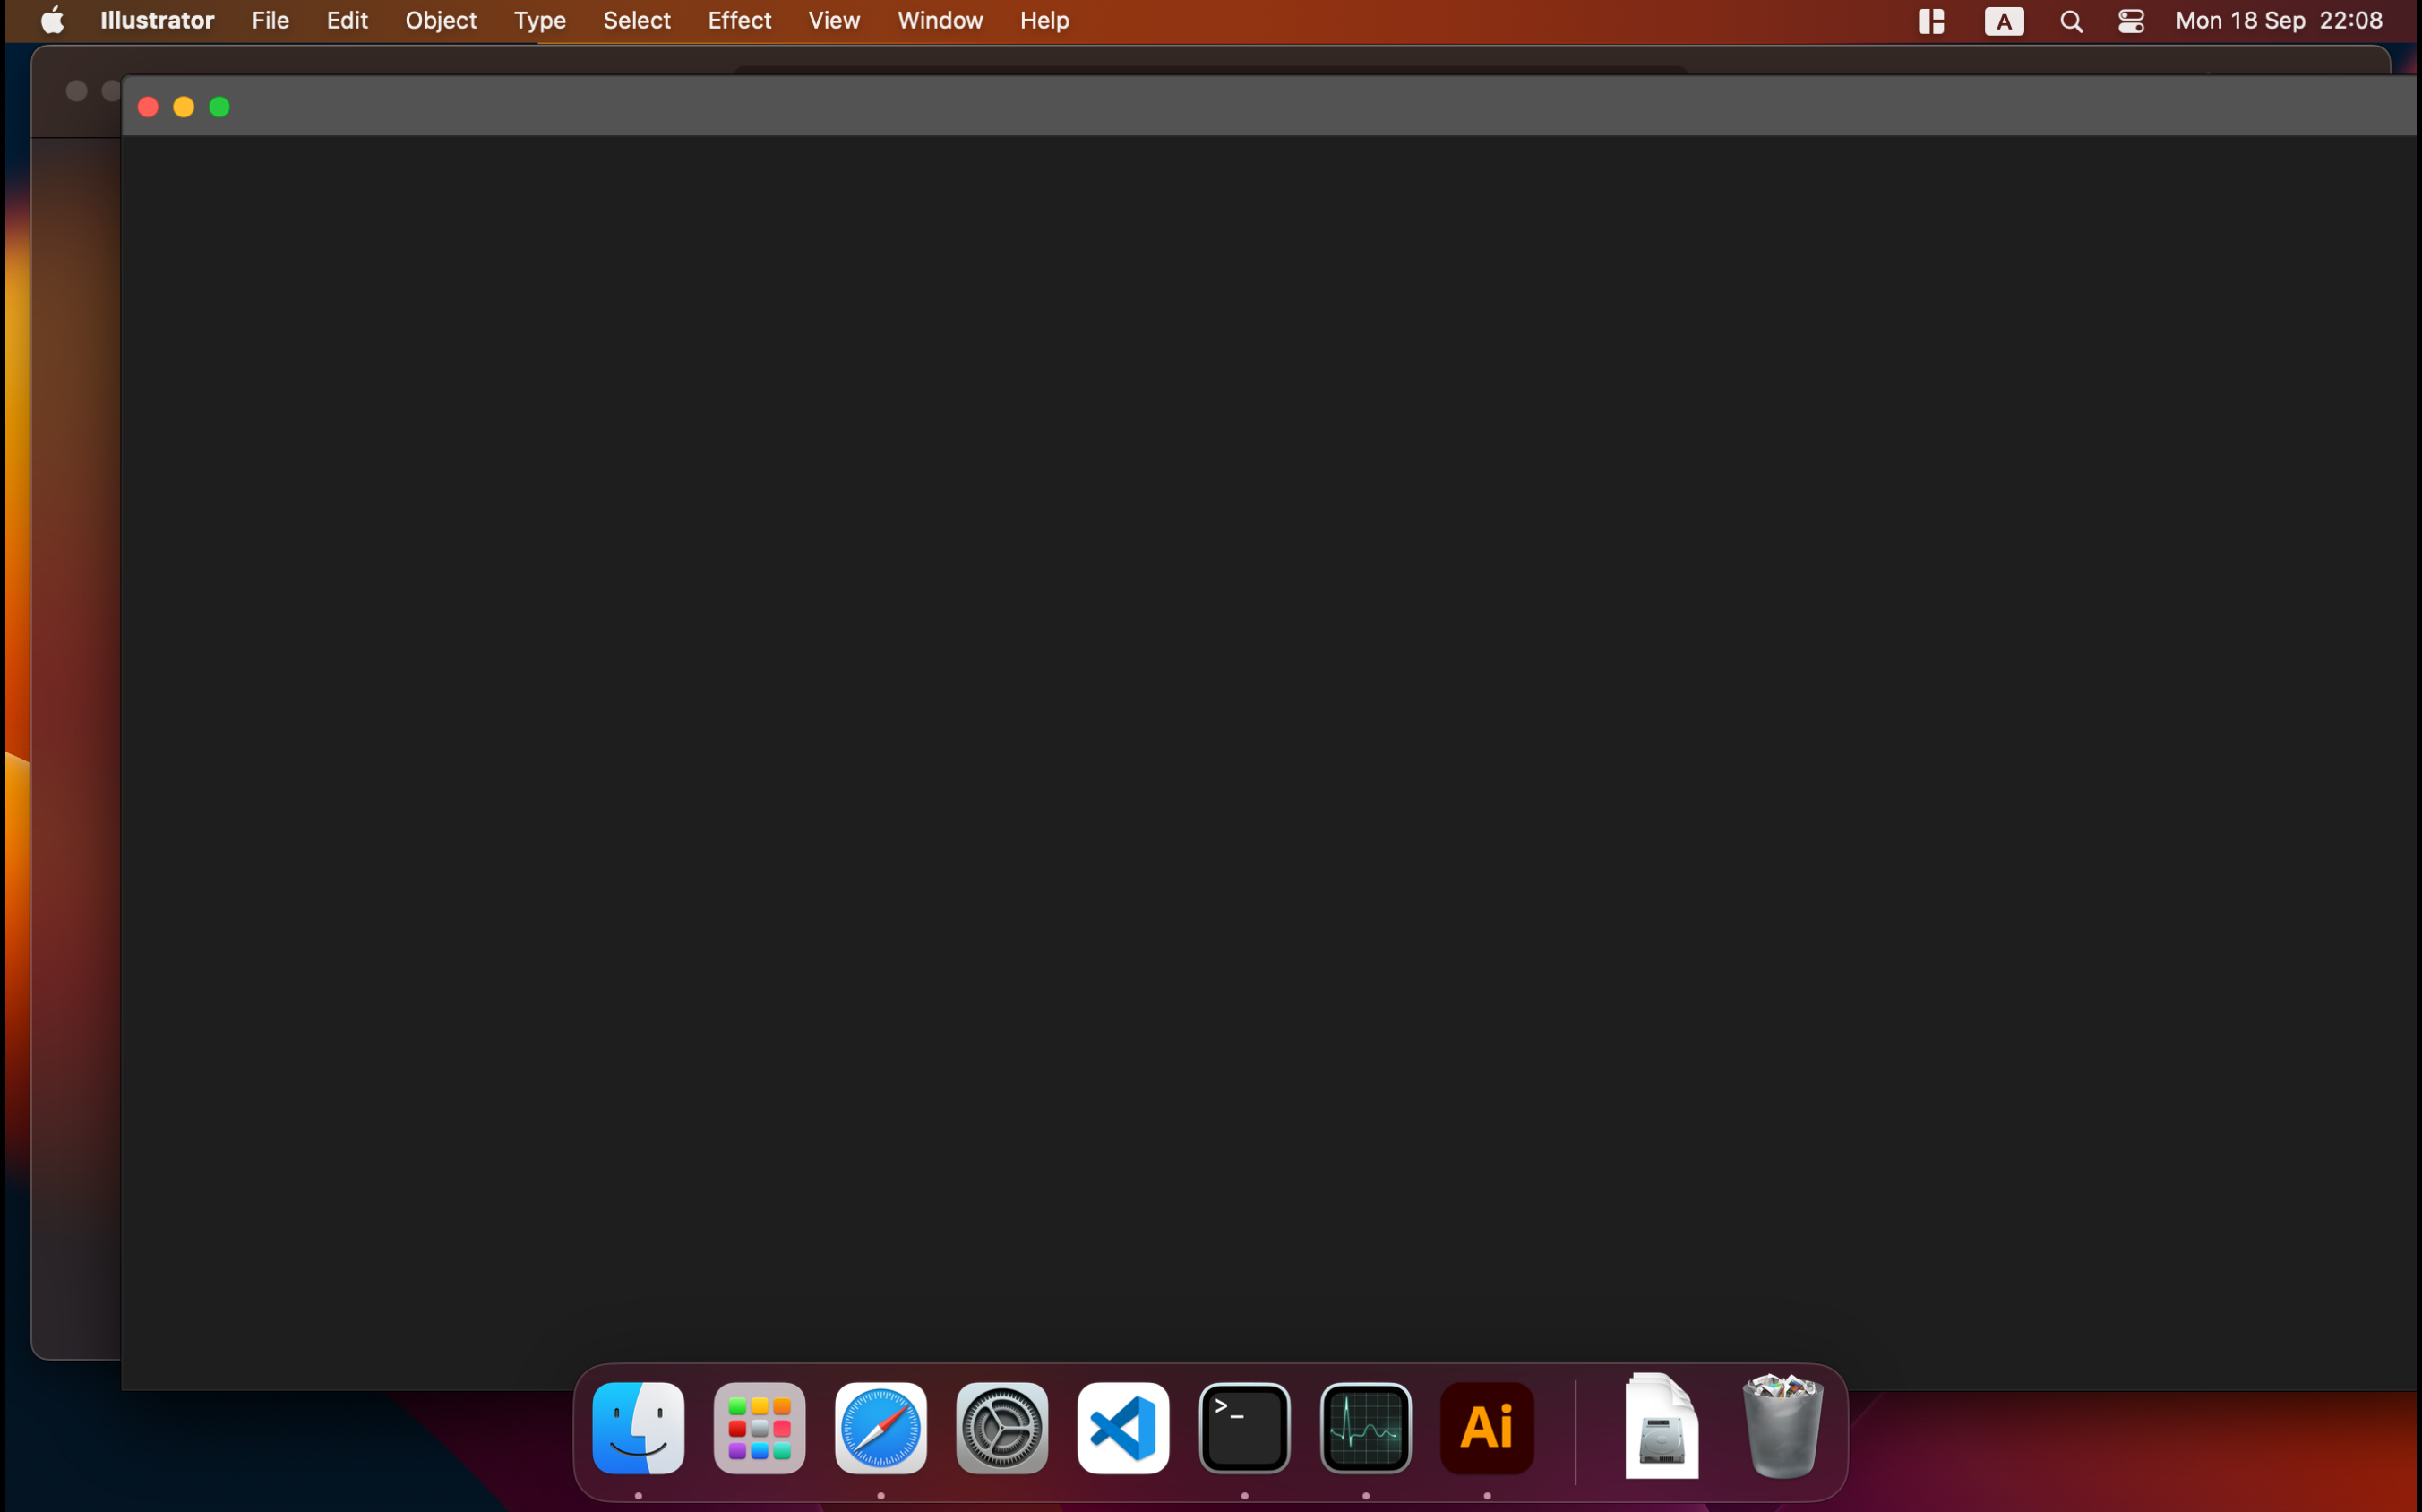2422x1512 pixels.
Task: Open Spotlight search in the menu bar
Action: [2070, 20]
